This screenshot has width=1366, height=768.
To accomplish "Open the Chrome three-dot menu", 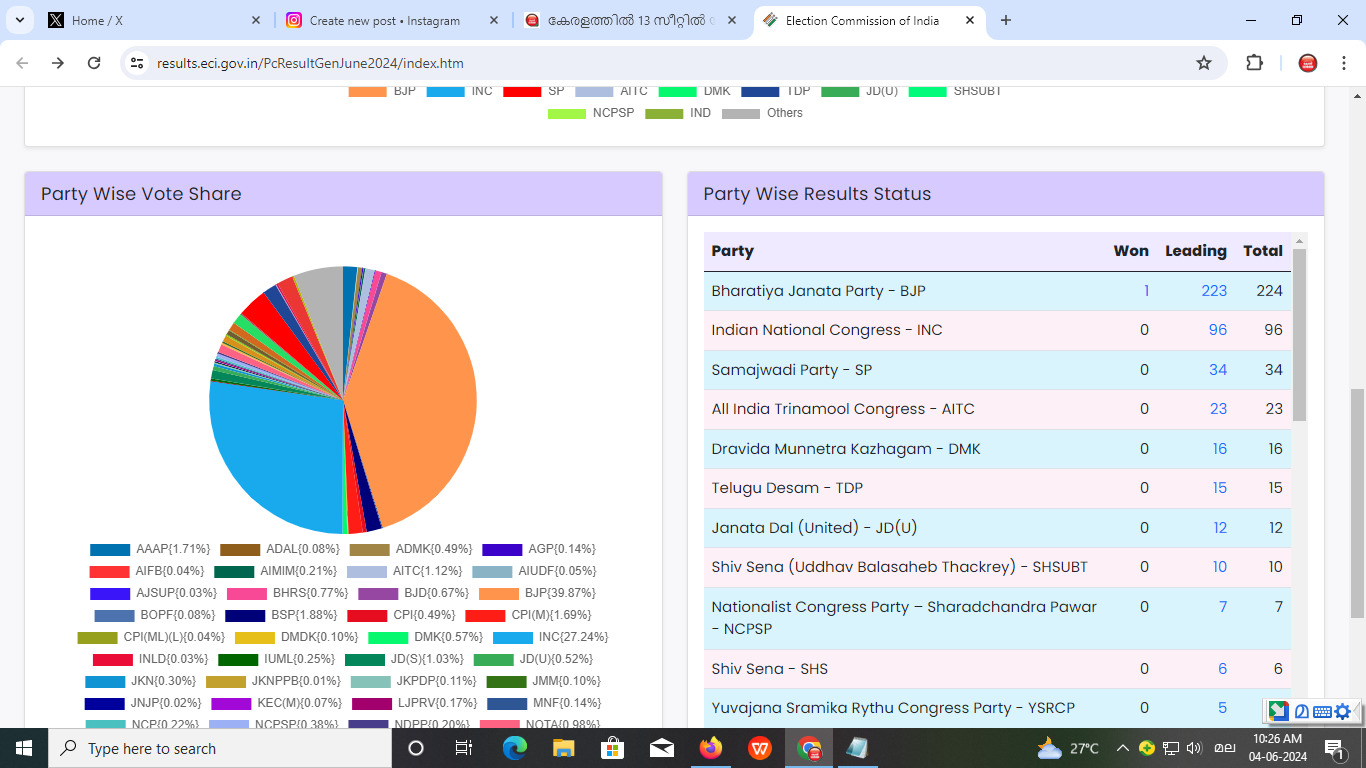I will [x=1341, y=63].
